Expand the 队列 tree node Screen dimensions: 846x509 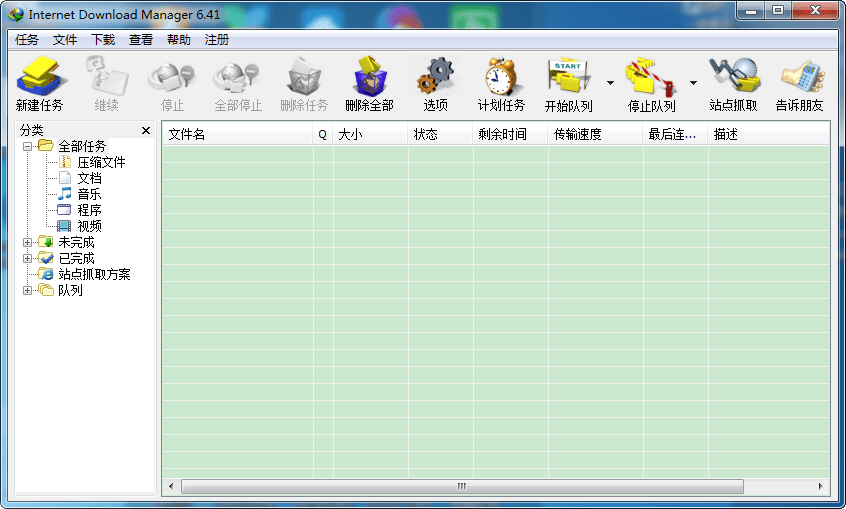pyautogui.click(x=28, y=290)
